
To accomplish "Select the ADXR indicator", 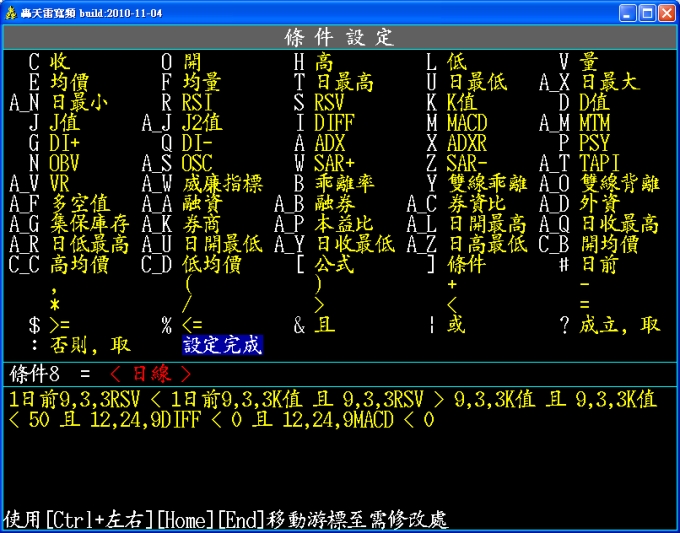I will (467, 143).
